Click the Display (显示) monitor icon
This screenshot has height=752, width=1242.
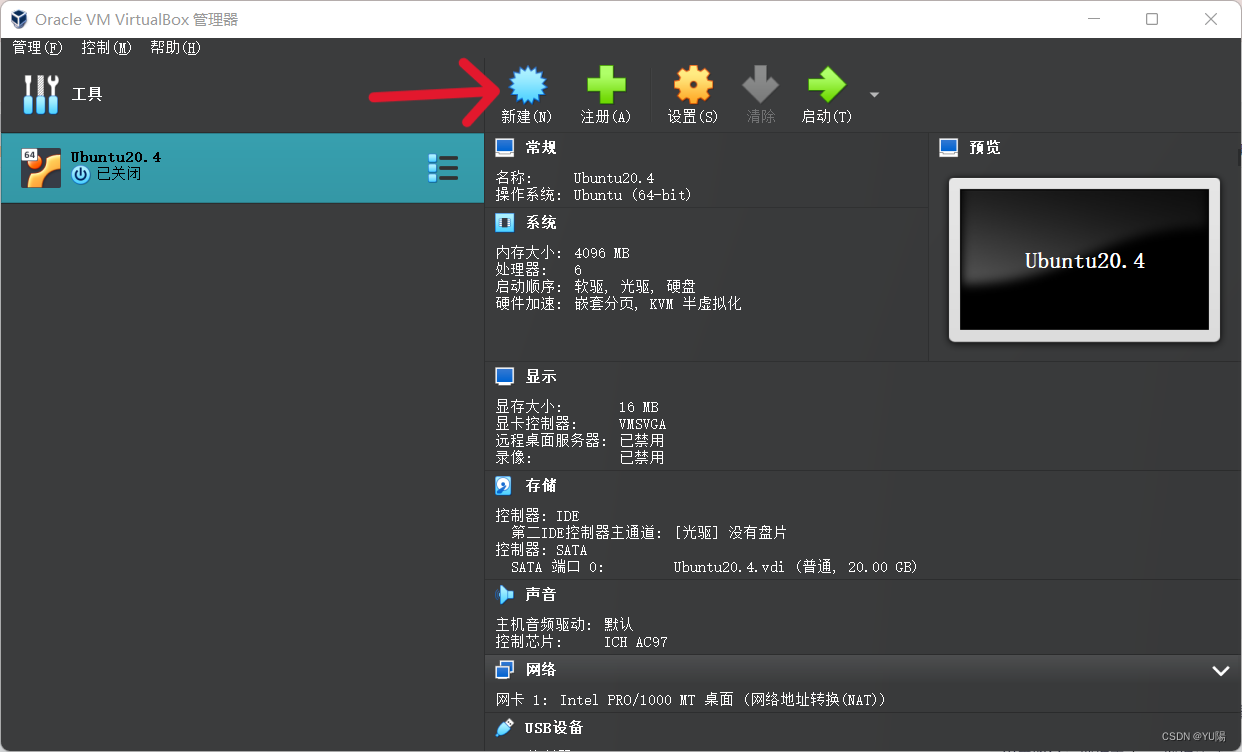[505, 376]
